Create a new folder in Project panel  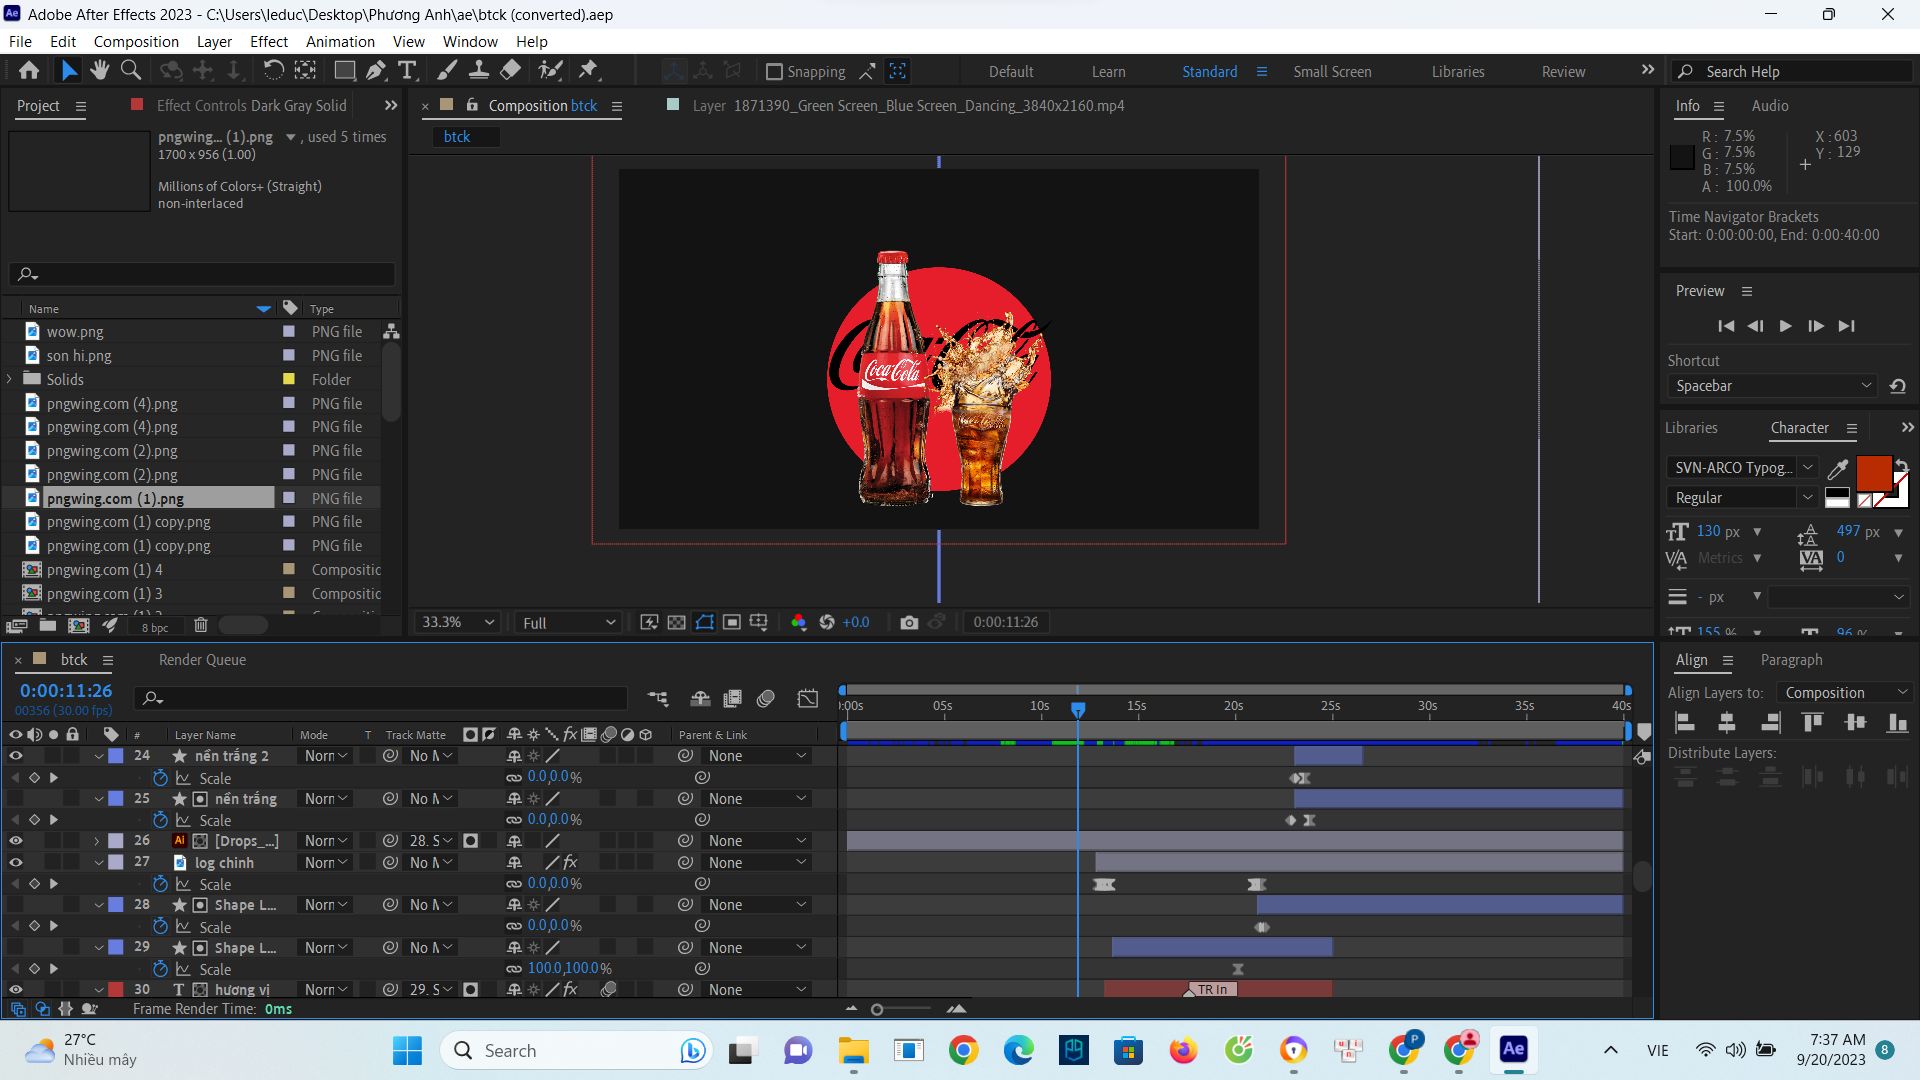(x=47, y=625)
